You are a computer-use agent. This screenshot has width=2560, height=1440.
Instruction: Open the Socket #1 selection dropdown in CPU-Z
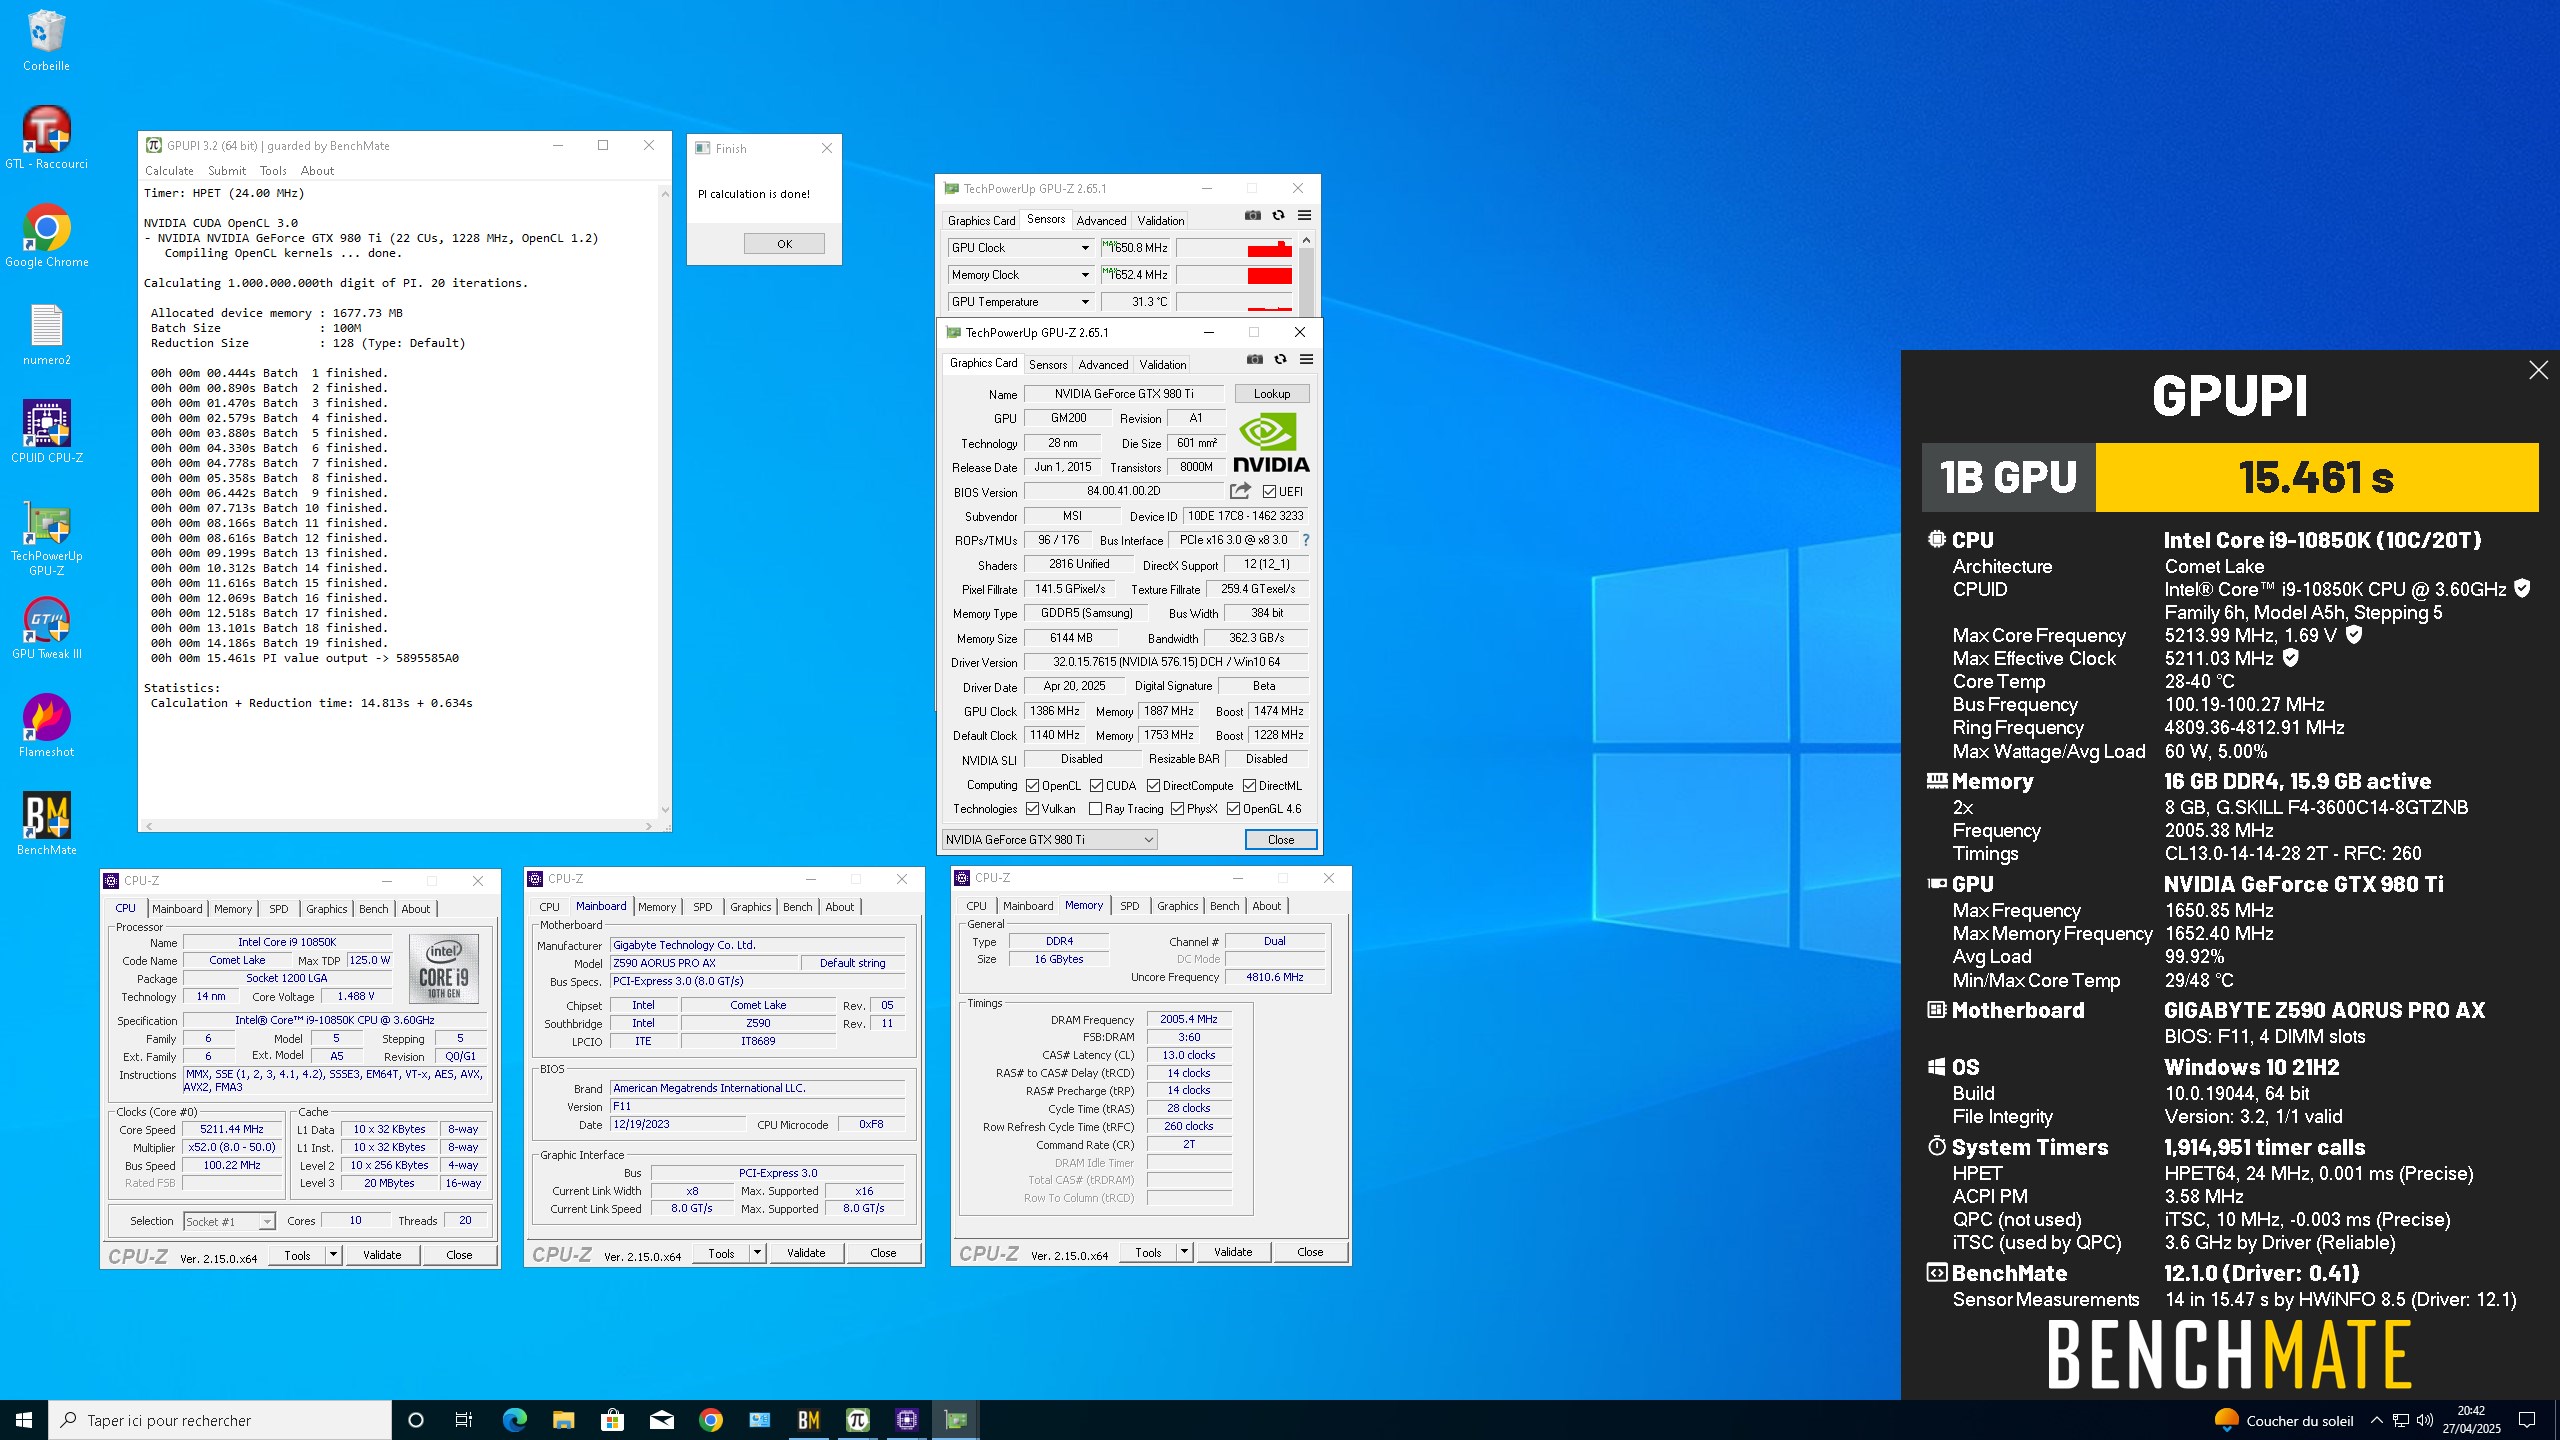(229, 1221)
